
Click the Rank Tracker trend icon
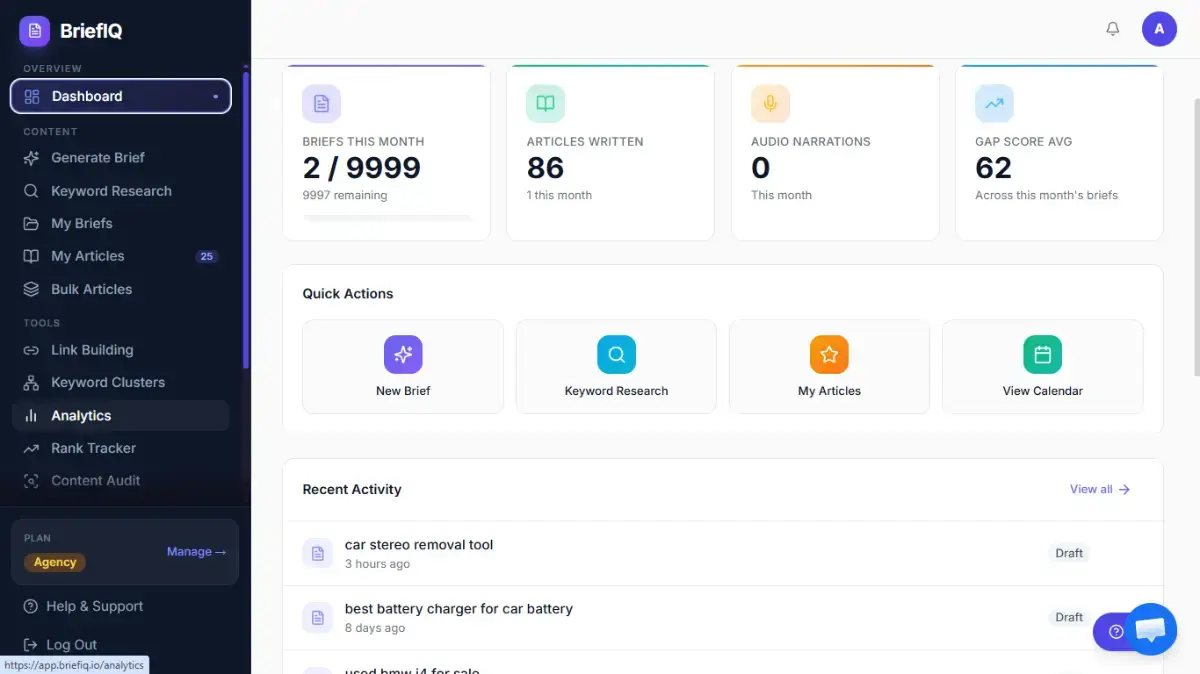[32, 448]
